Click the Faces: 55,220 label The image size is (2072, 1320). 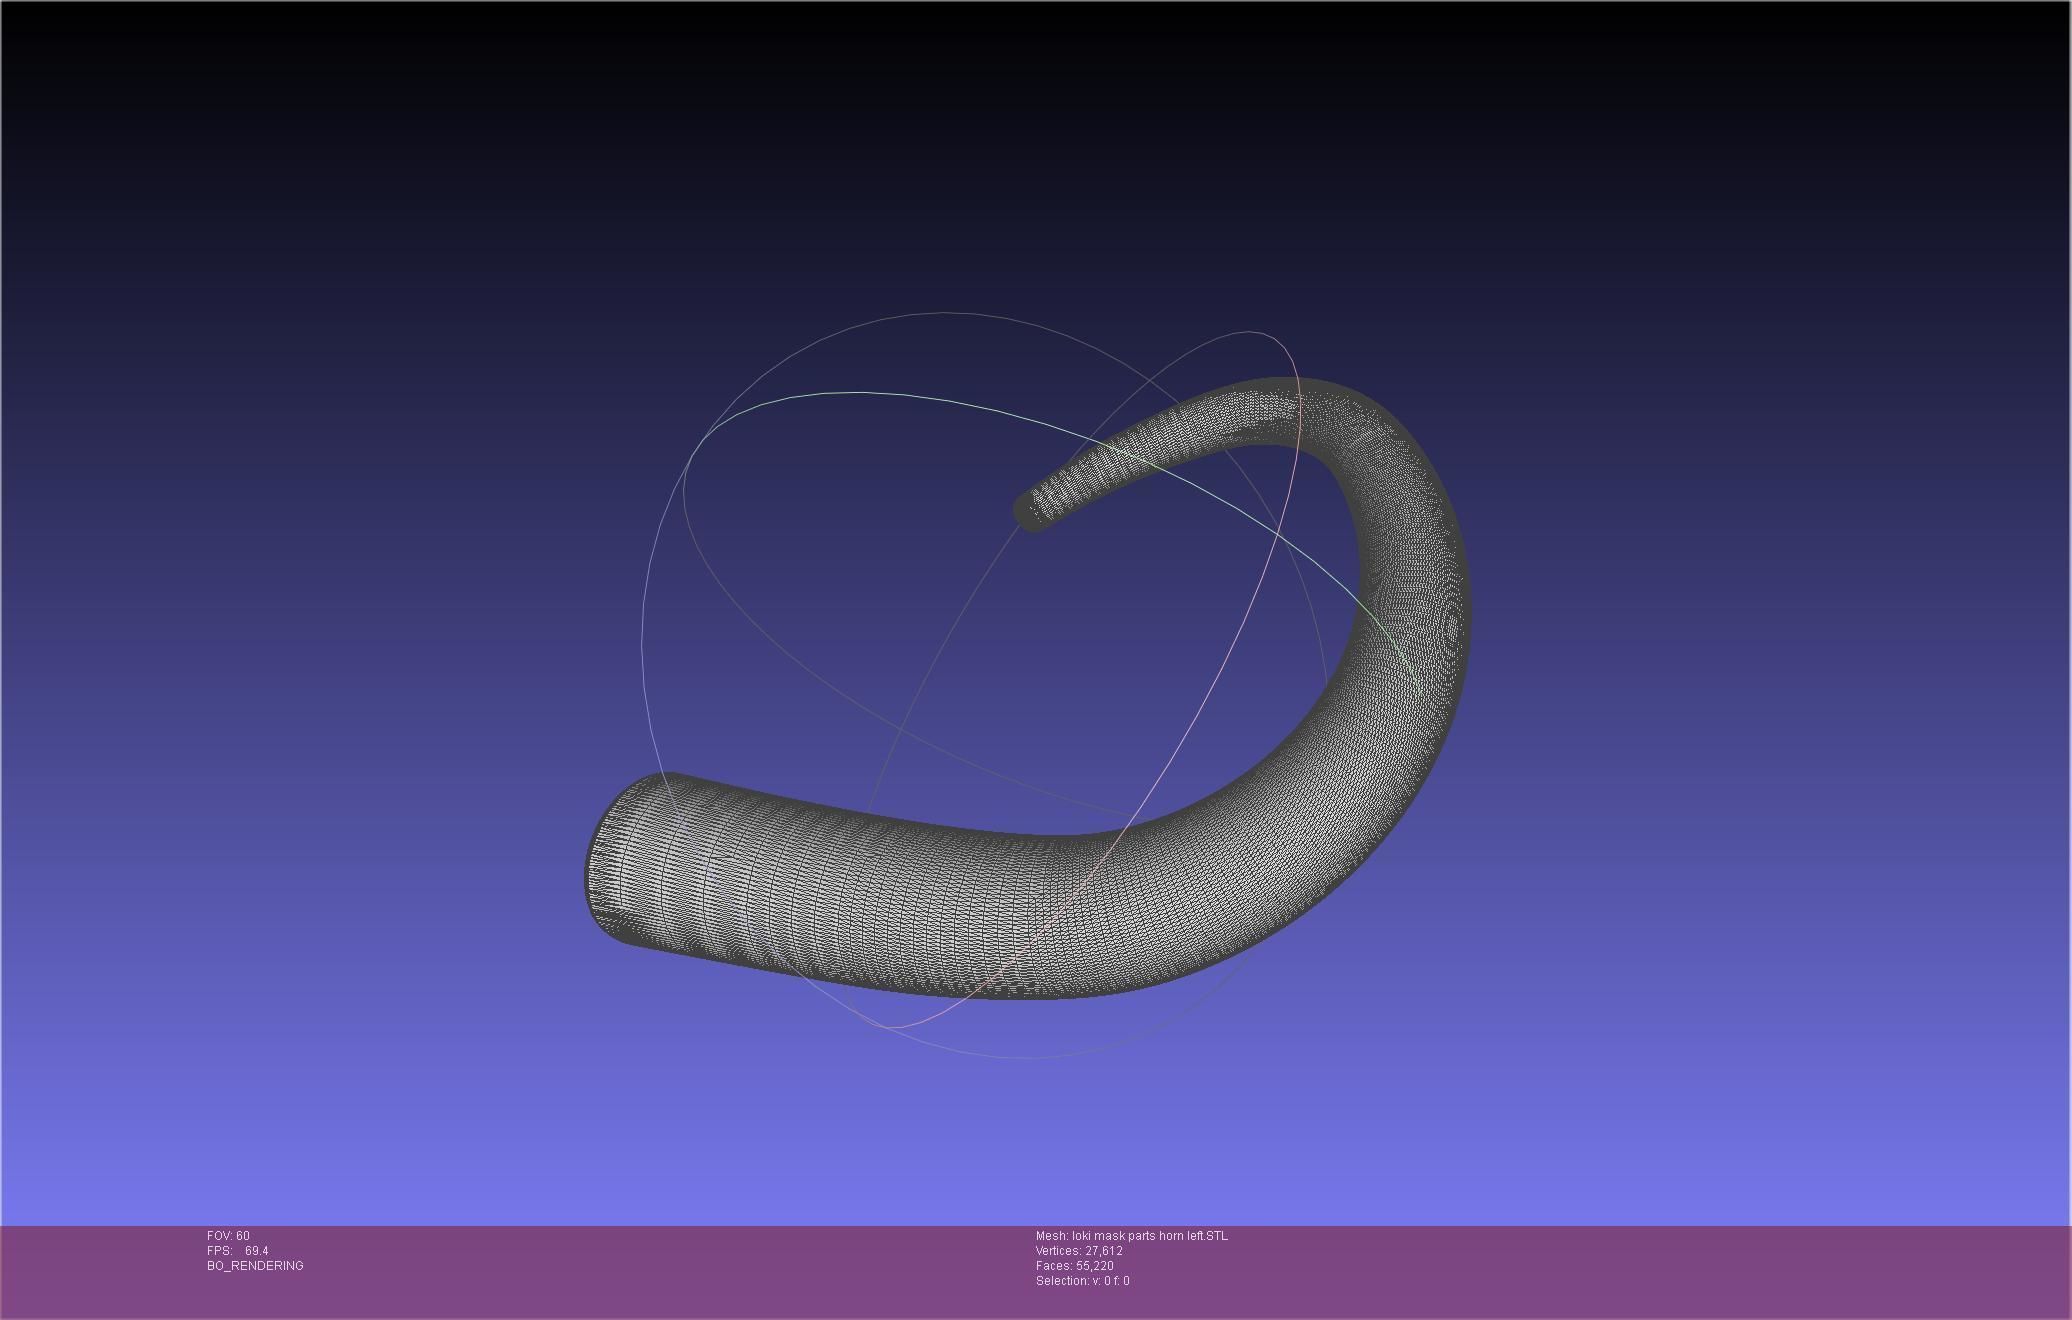pos(1074,1266)
